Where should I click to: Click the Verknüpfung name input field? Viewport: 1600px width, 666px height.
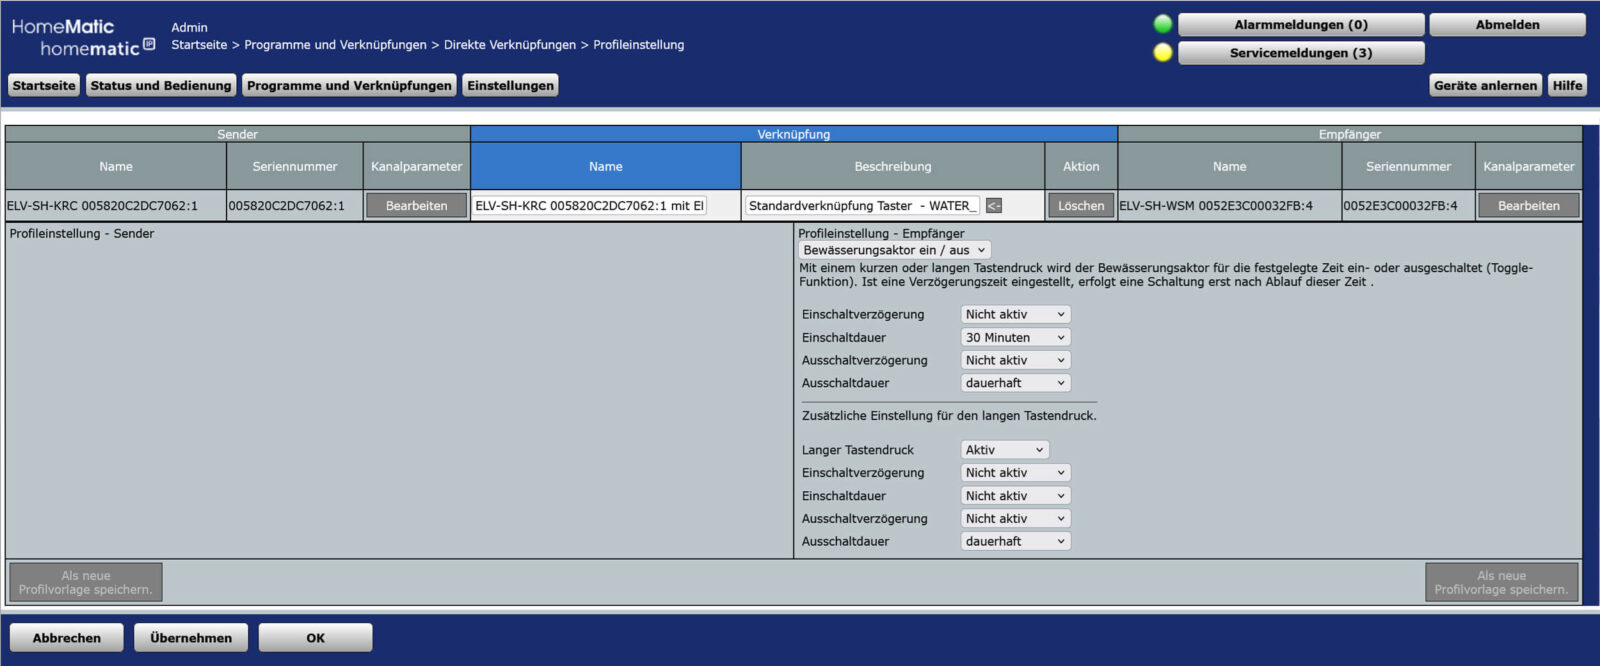tap(589, 206)
